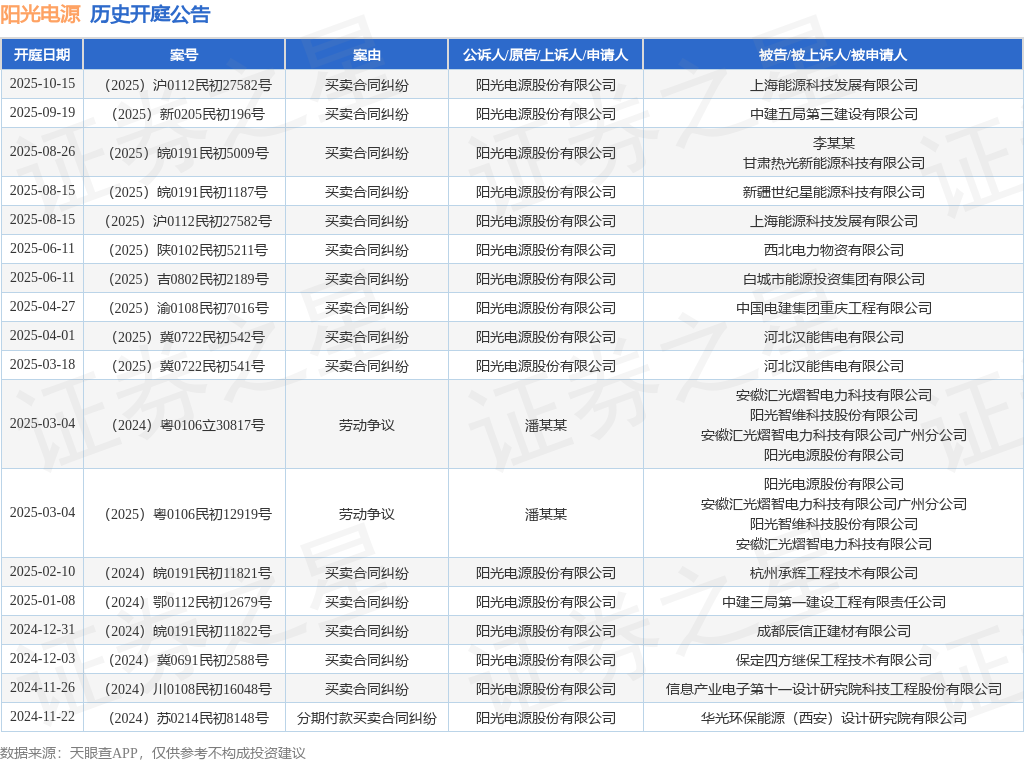Click the 历史开庭公告 heading
Viewport: 1024px width, 762px height.
click(x=150, y=14)
